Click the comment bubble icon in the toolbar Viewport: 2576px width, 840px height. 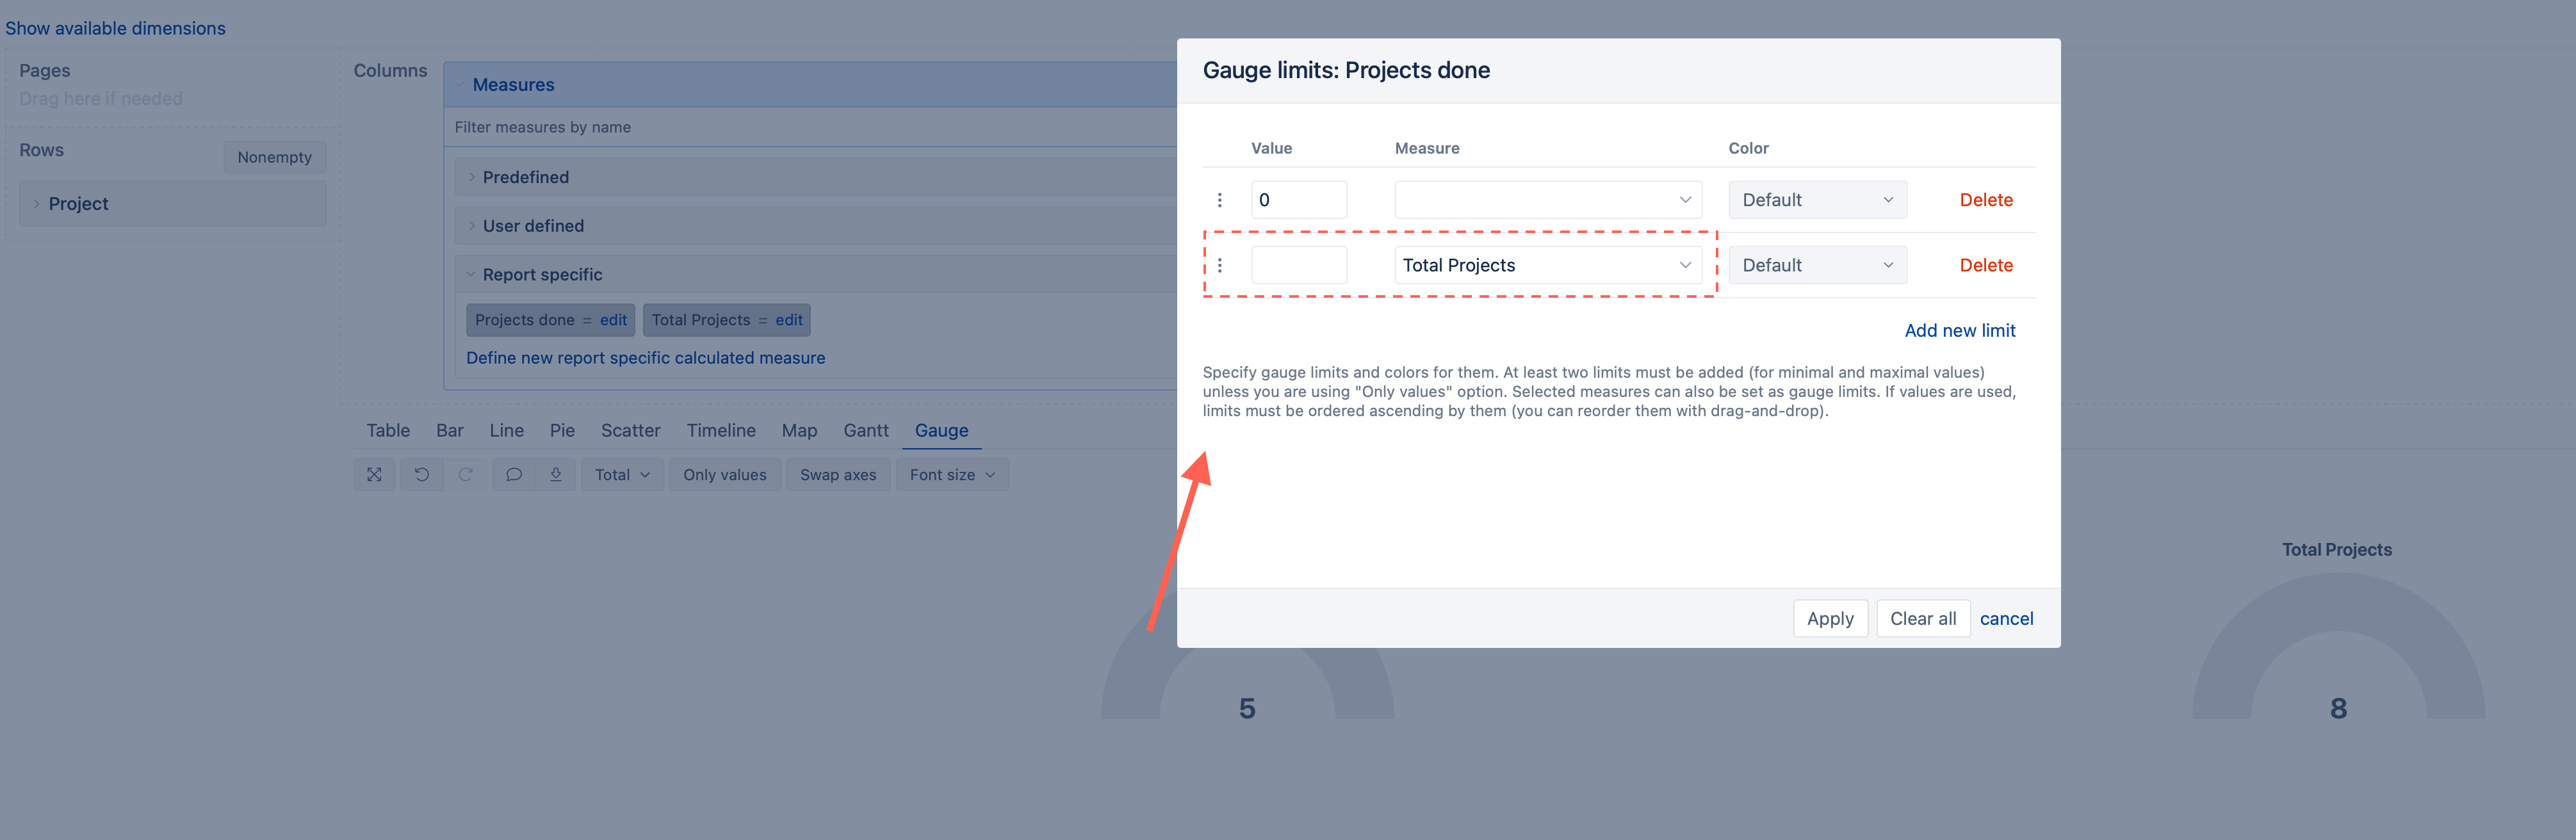click(x=514, y=475)
